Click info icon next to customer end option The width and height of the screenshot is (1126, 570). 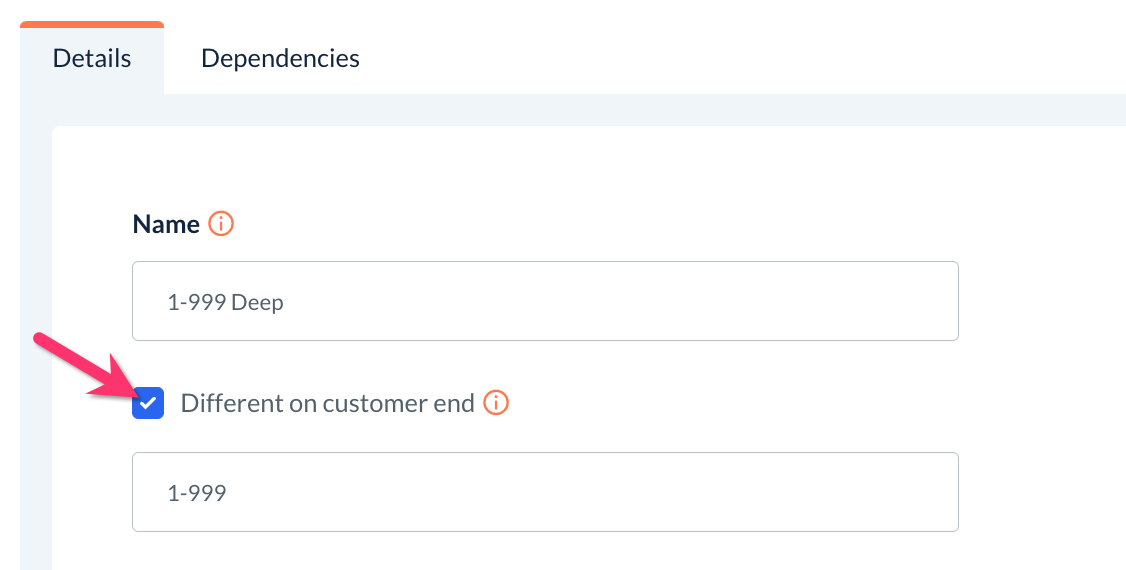[496, 403]
